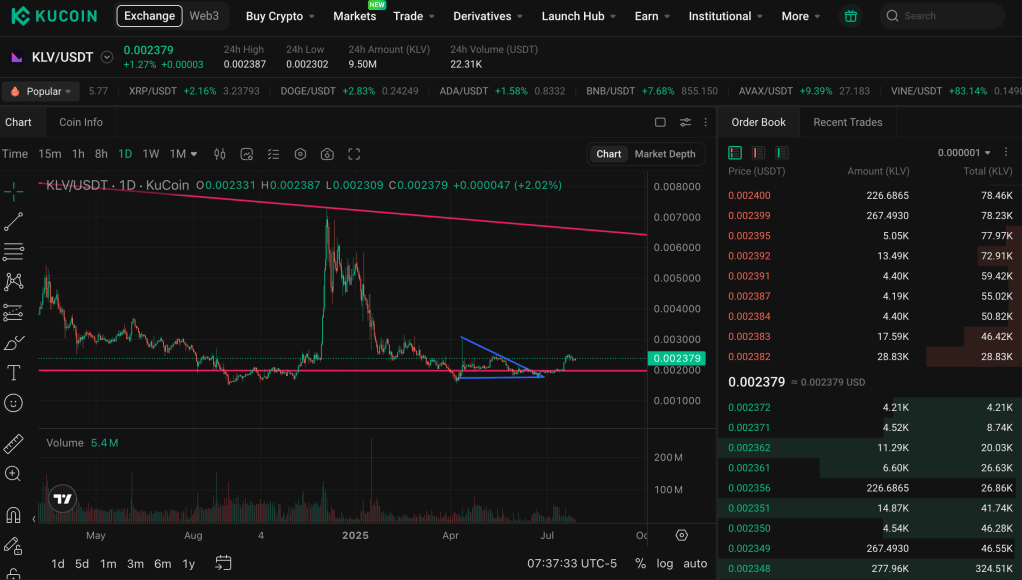This screenshot has height=580, width=1022.
Task: Switch to the Recent Trades tab
Action: [847, 122]
